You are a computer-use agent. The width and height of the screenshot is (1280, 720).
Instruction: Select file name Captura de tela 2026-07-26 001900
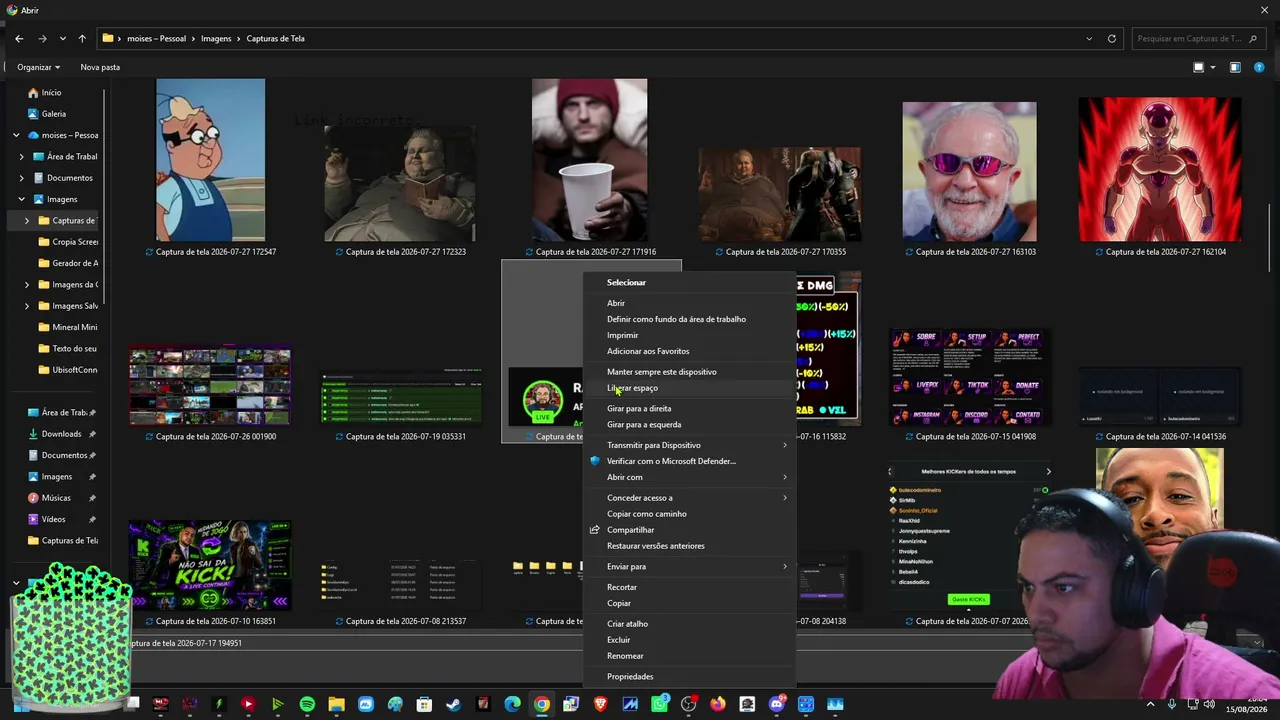tap(216, 436)
